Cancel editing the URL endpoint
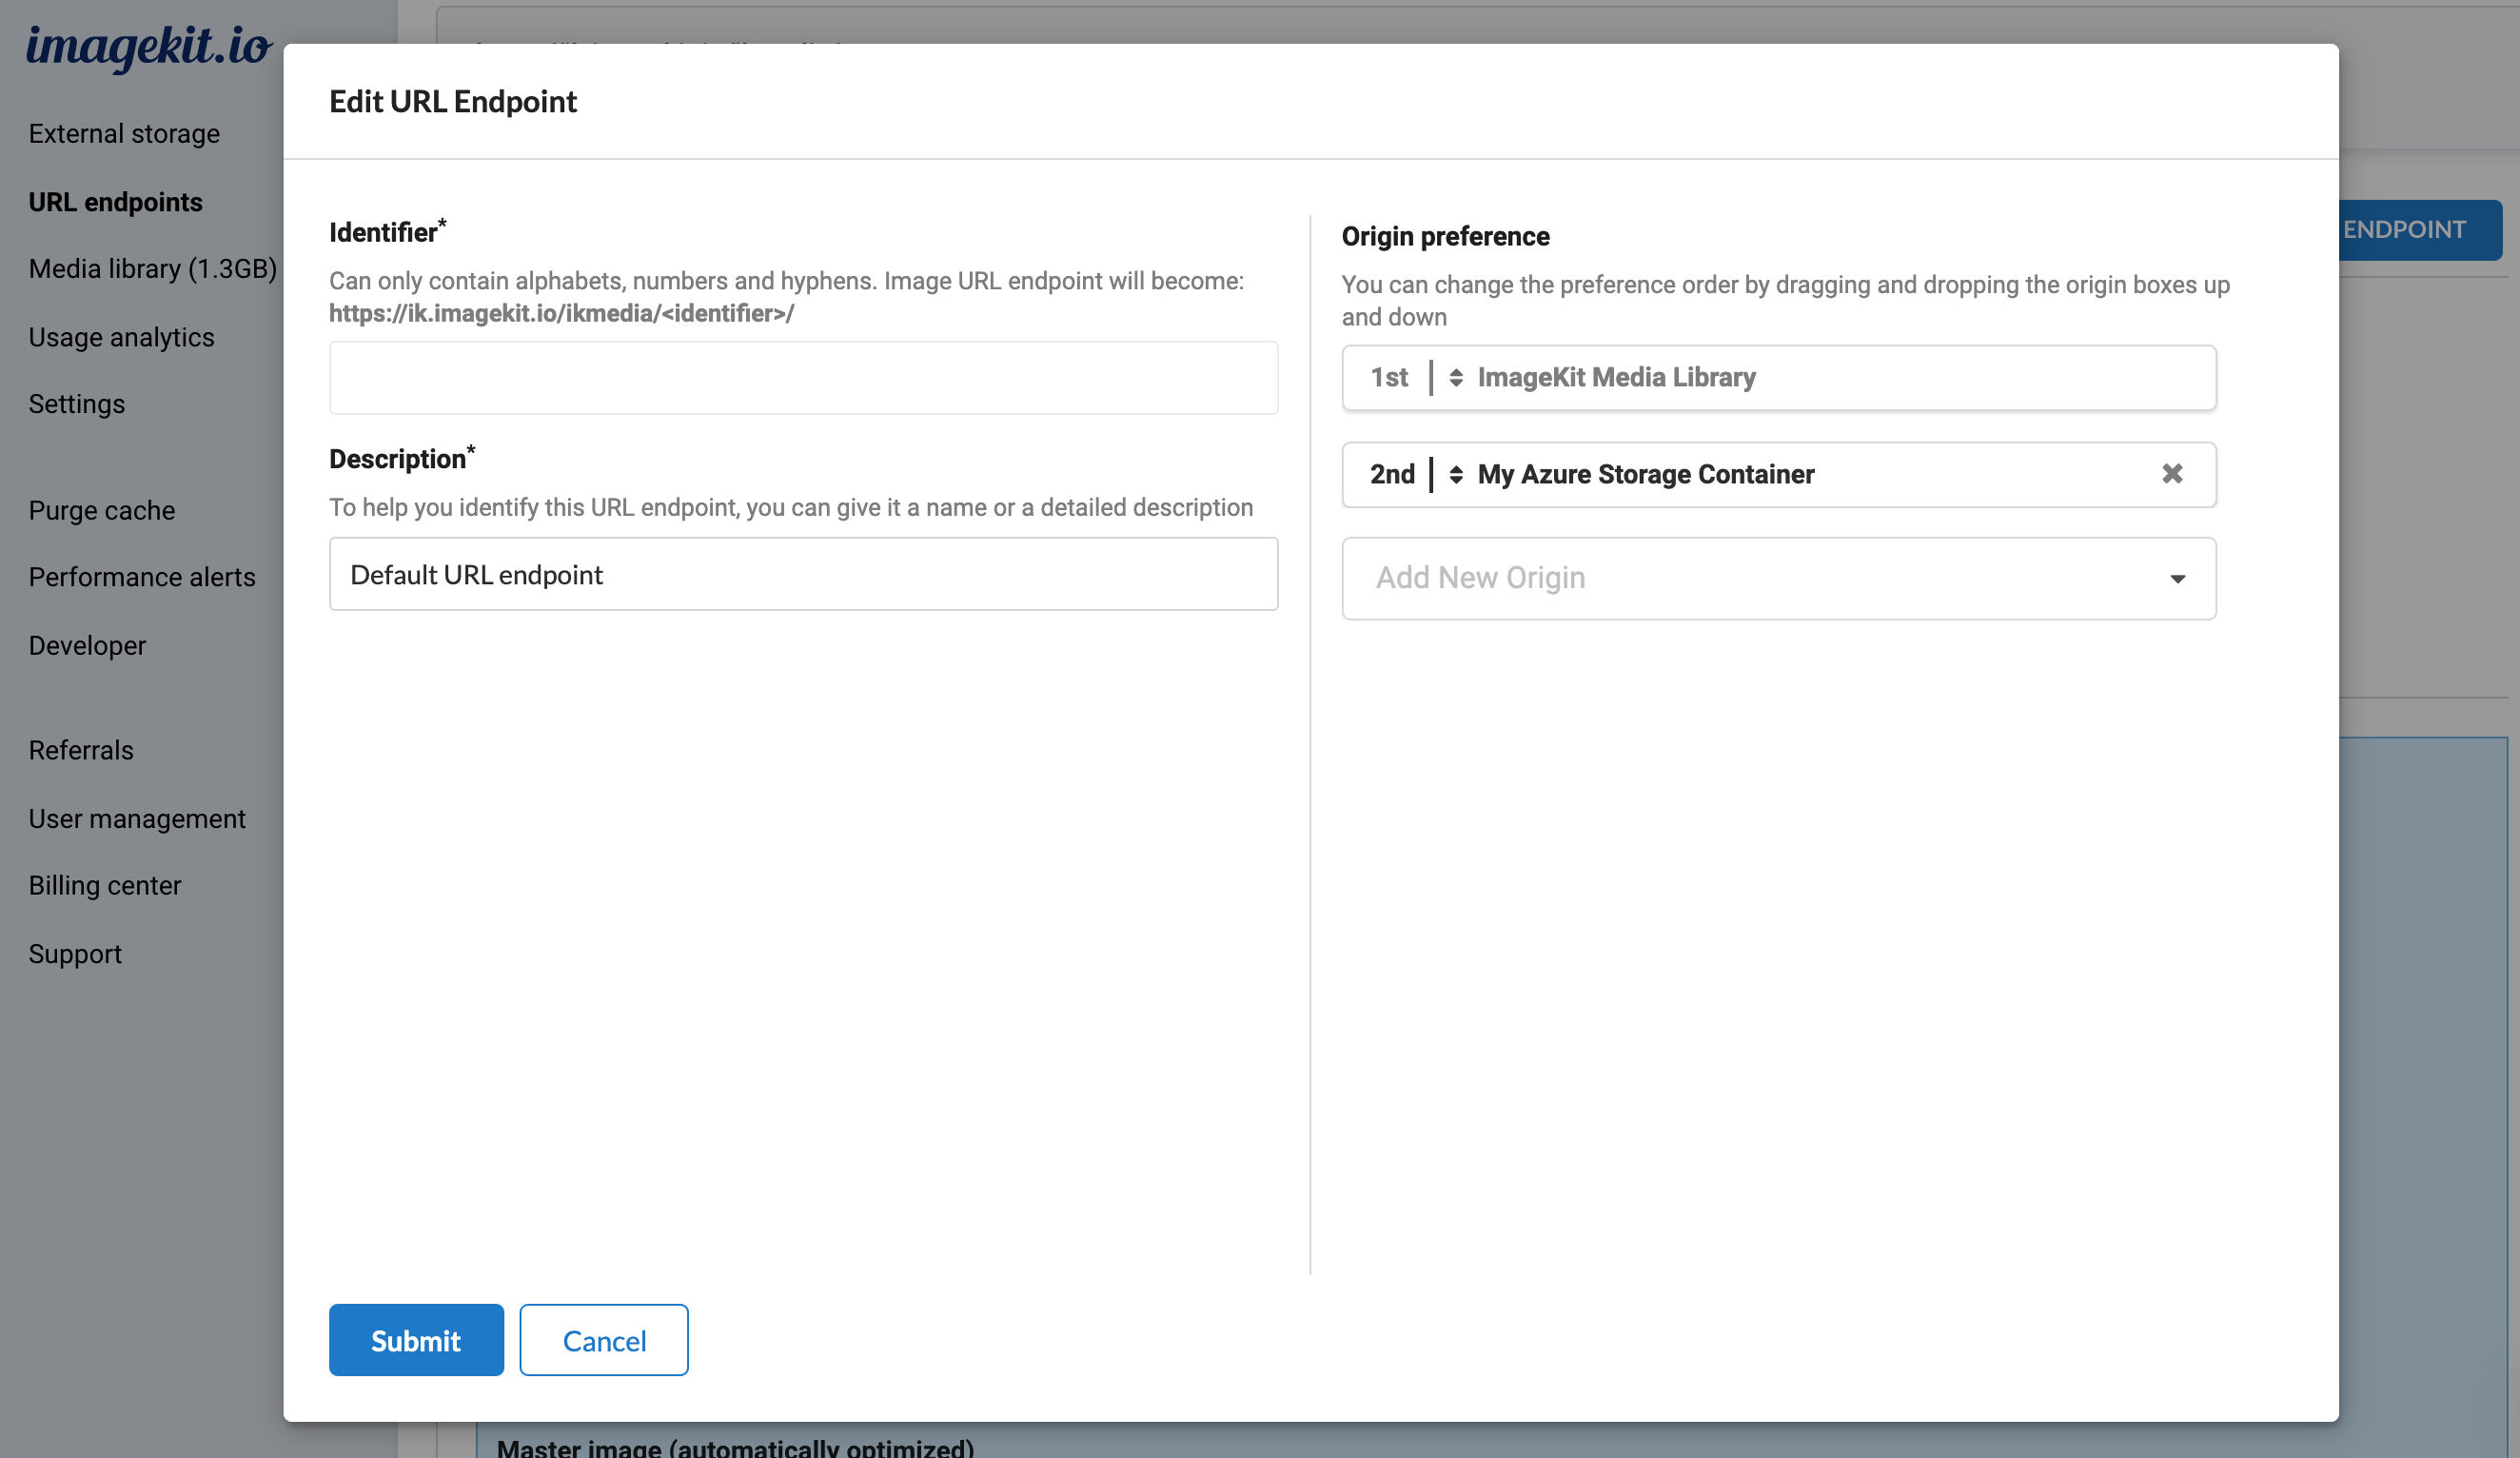The width and height of the screenshot is (2520, 1458). tap(603, 1340)
